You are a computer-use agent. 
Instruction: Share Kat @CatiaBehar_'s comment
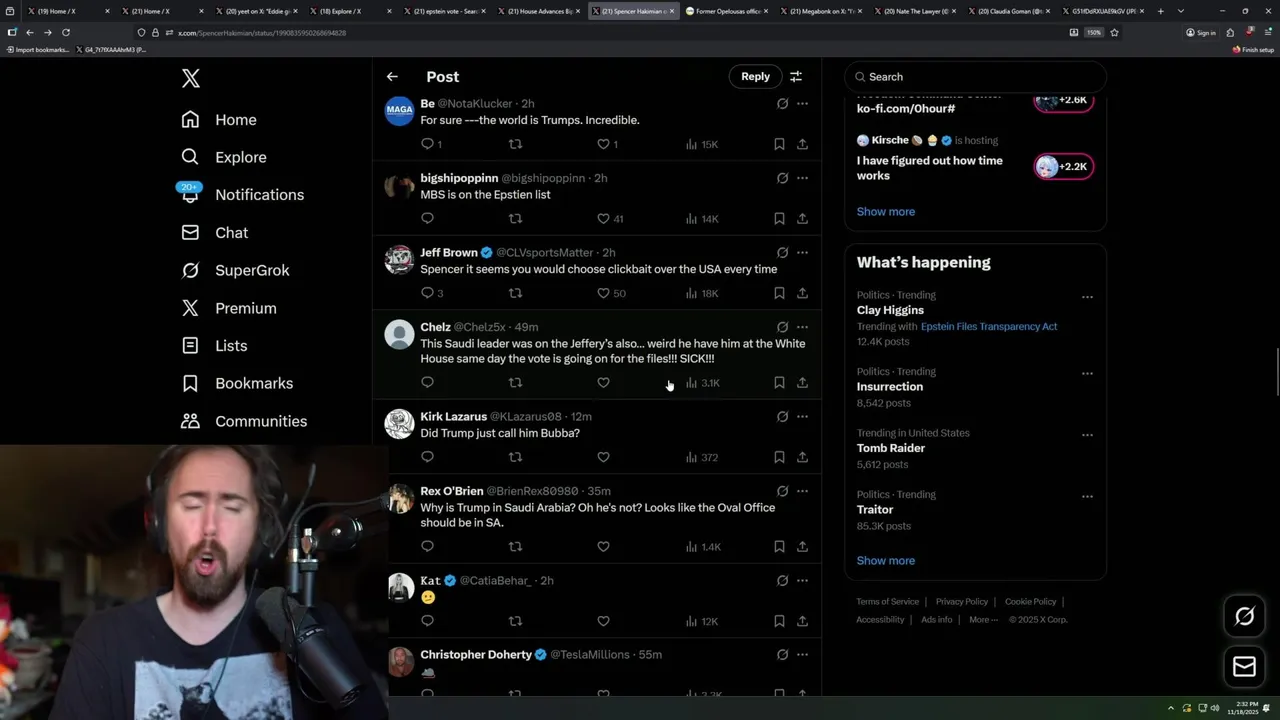pyautogui.click(x=802, y=621)
